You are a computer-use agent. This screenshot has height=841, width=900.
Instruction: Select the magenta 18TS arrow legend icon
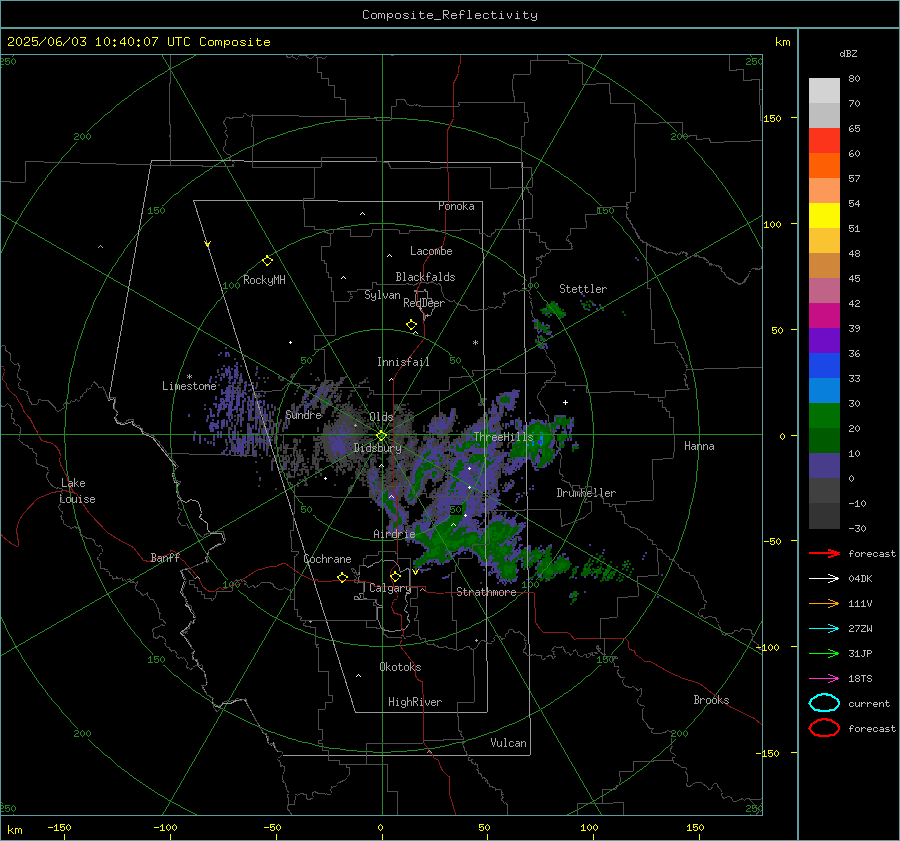(x=824, y=679)
